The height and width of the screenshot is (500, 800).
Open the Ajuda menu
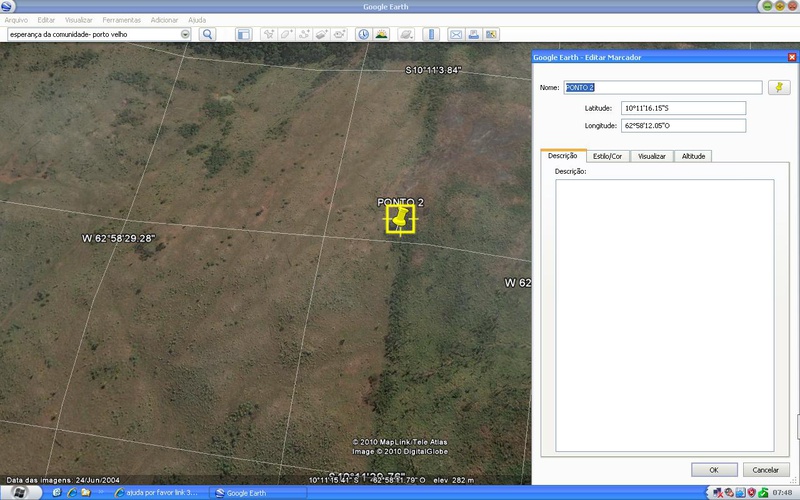197,20
